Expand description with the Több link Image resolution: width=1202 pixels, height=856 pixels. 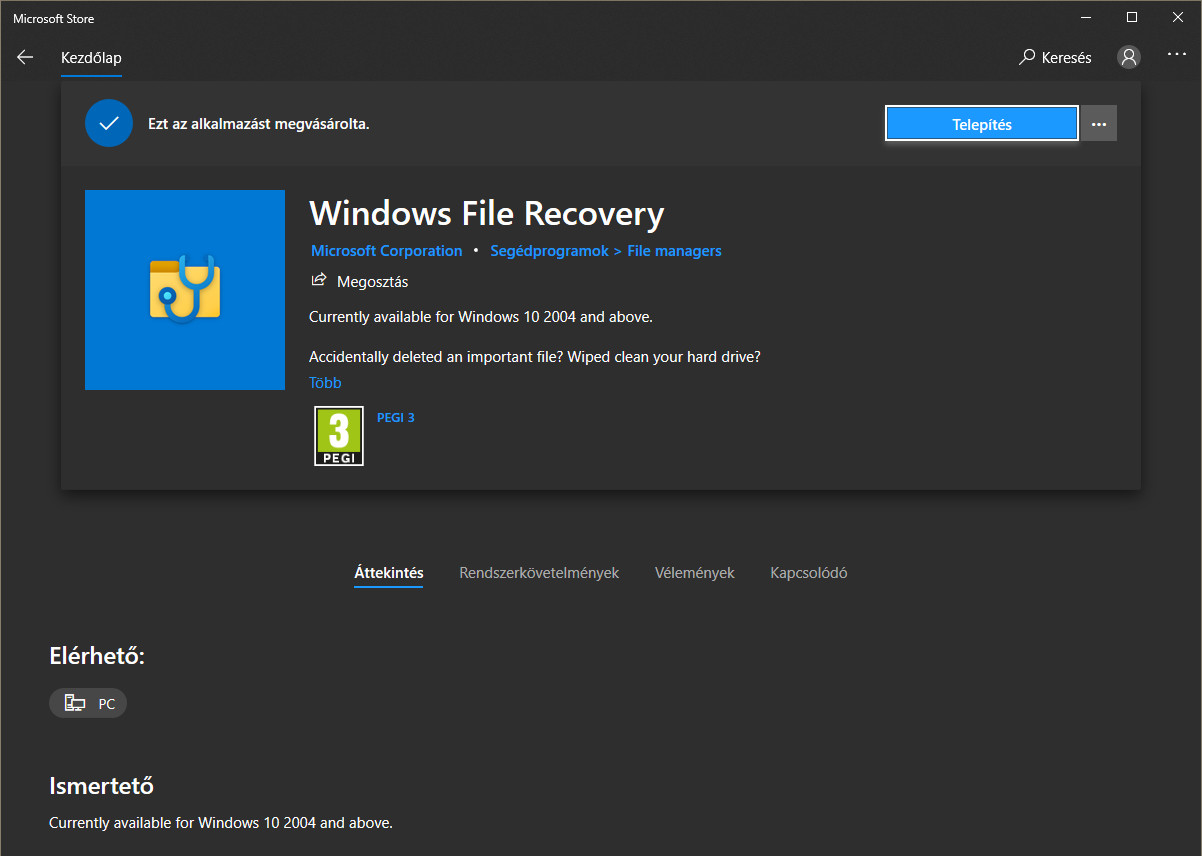tap(325, 383)
